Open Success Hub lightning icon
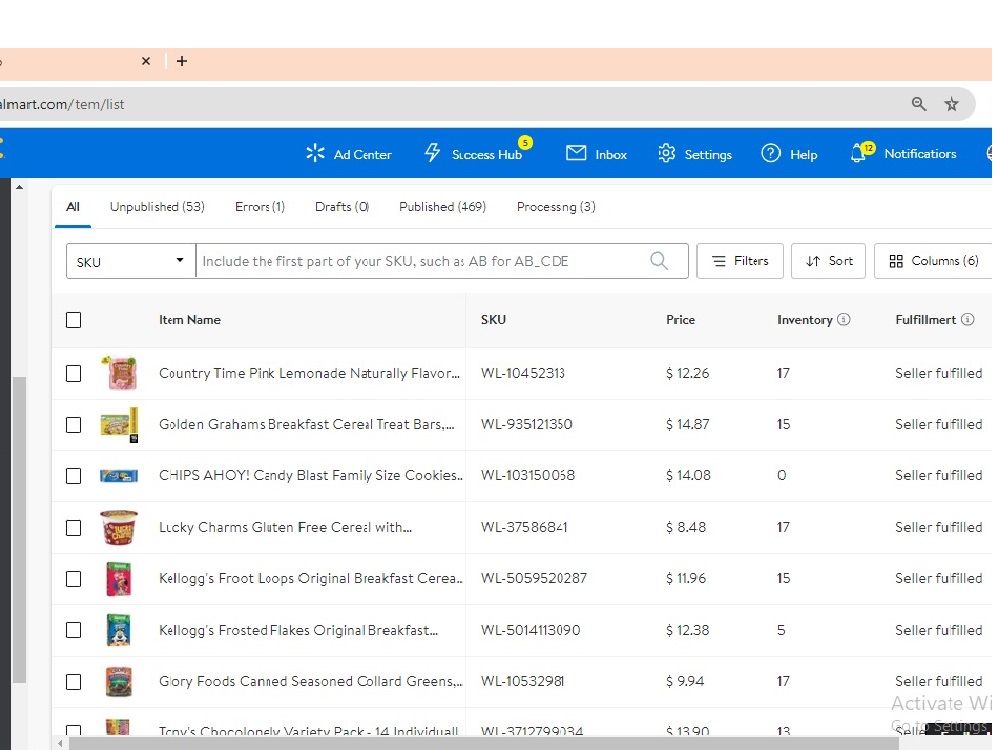Image resolution: width=1000 pixels, height=750 pixels. [432, 153]
